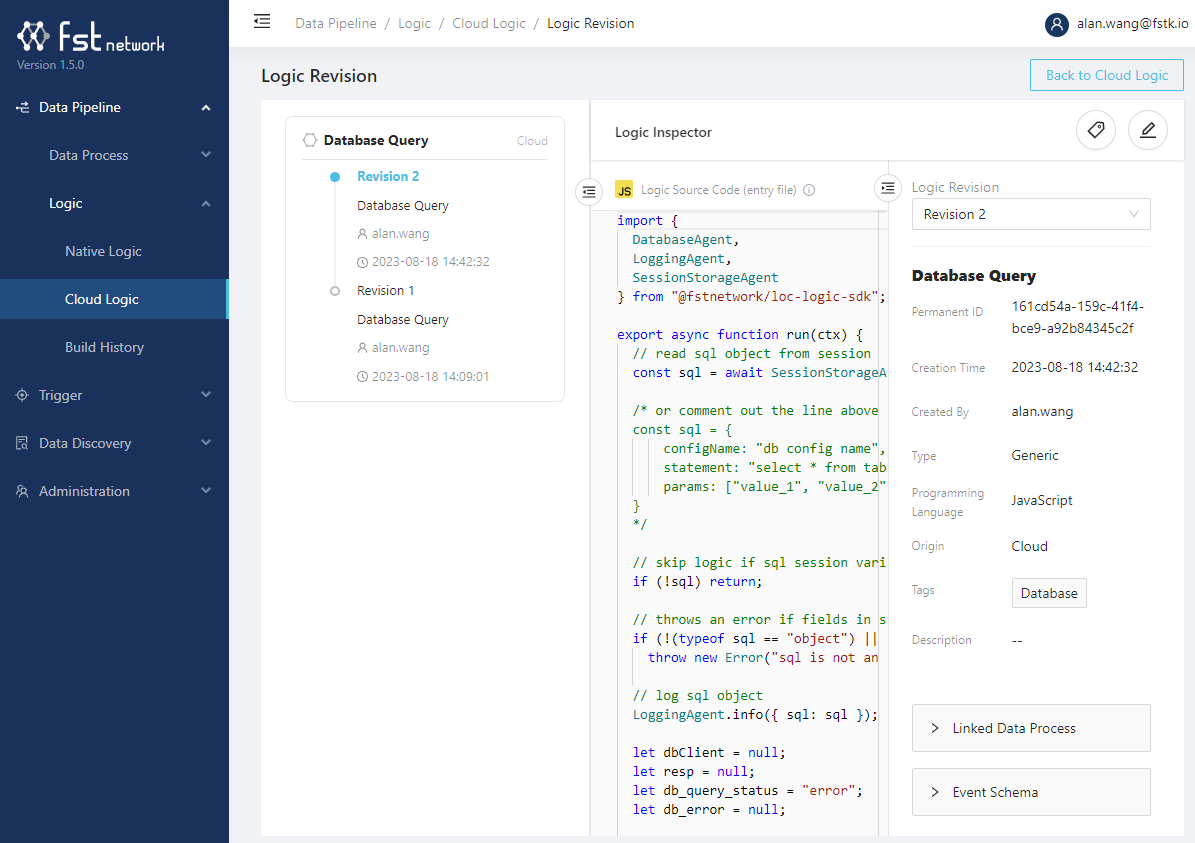Toggle the source code panel collapse icon
The height and width of the screenshot is (843, 1195).
tap(589, 191)
